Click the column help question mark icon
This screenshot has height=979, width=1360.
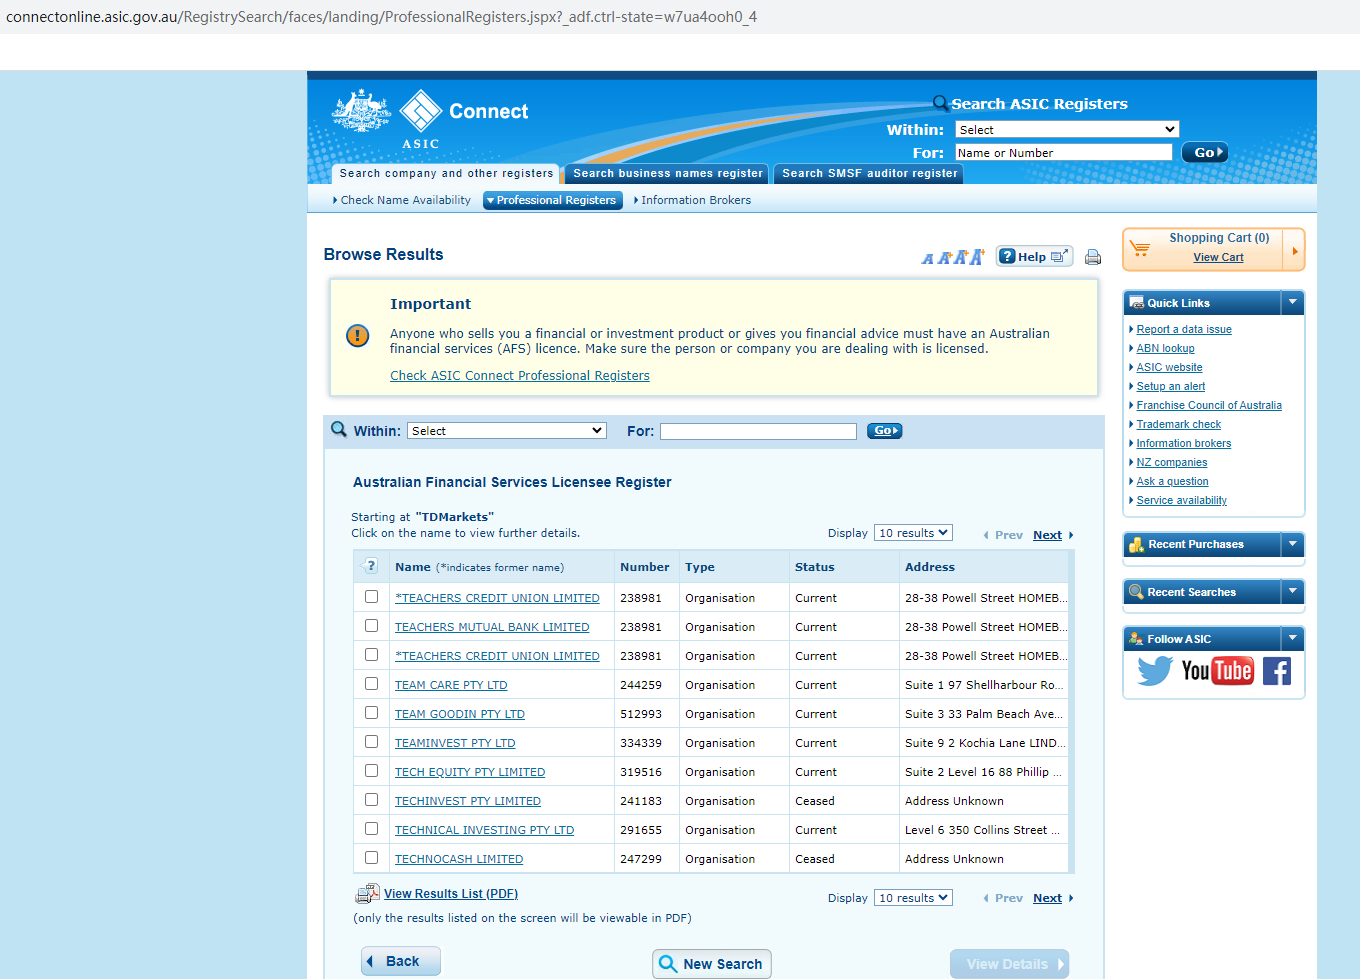[371, 566]
